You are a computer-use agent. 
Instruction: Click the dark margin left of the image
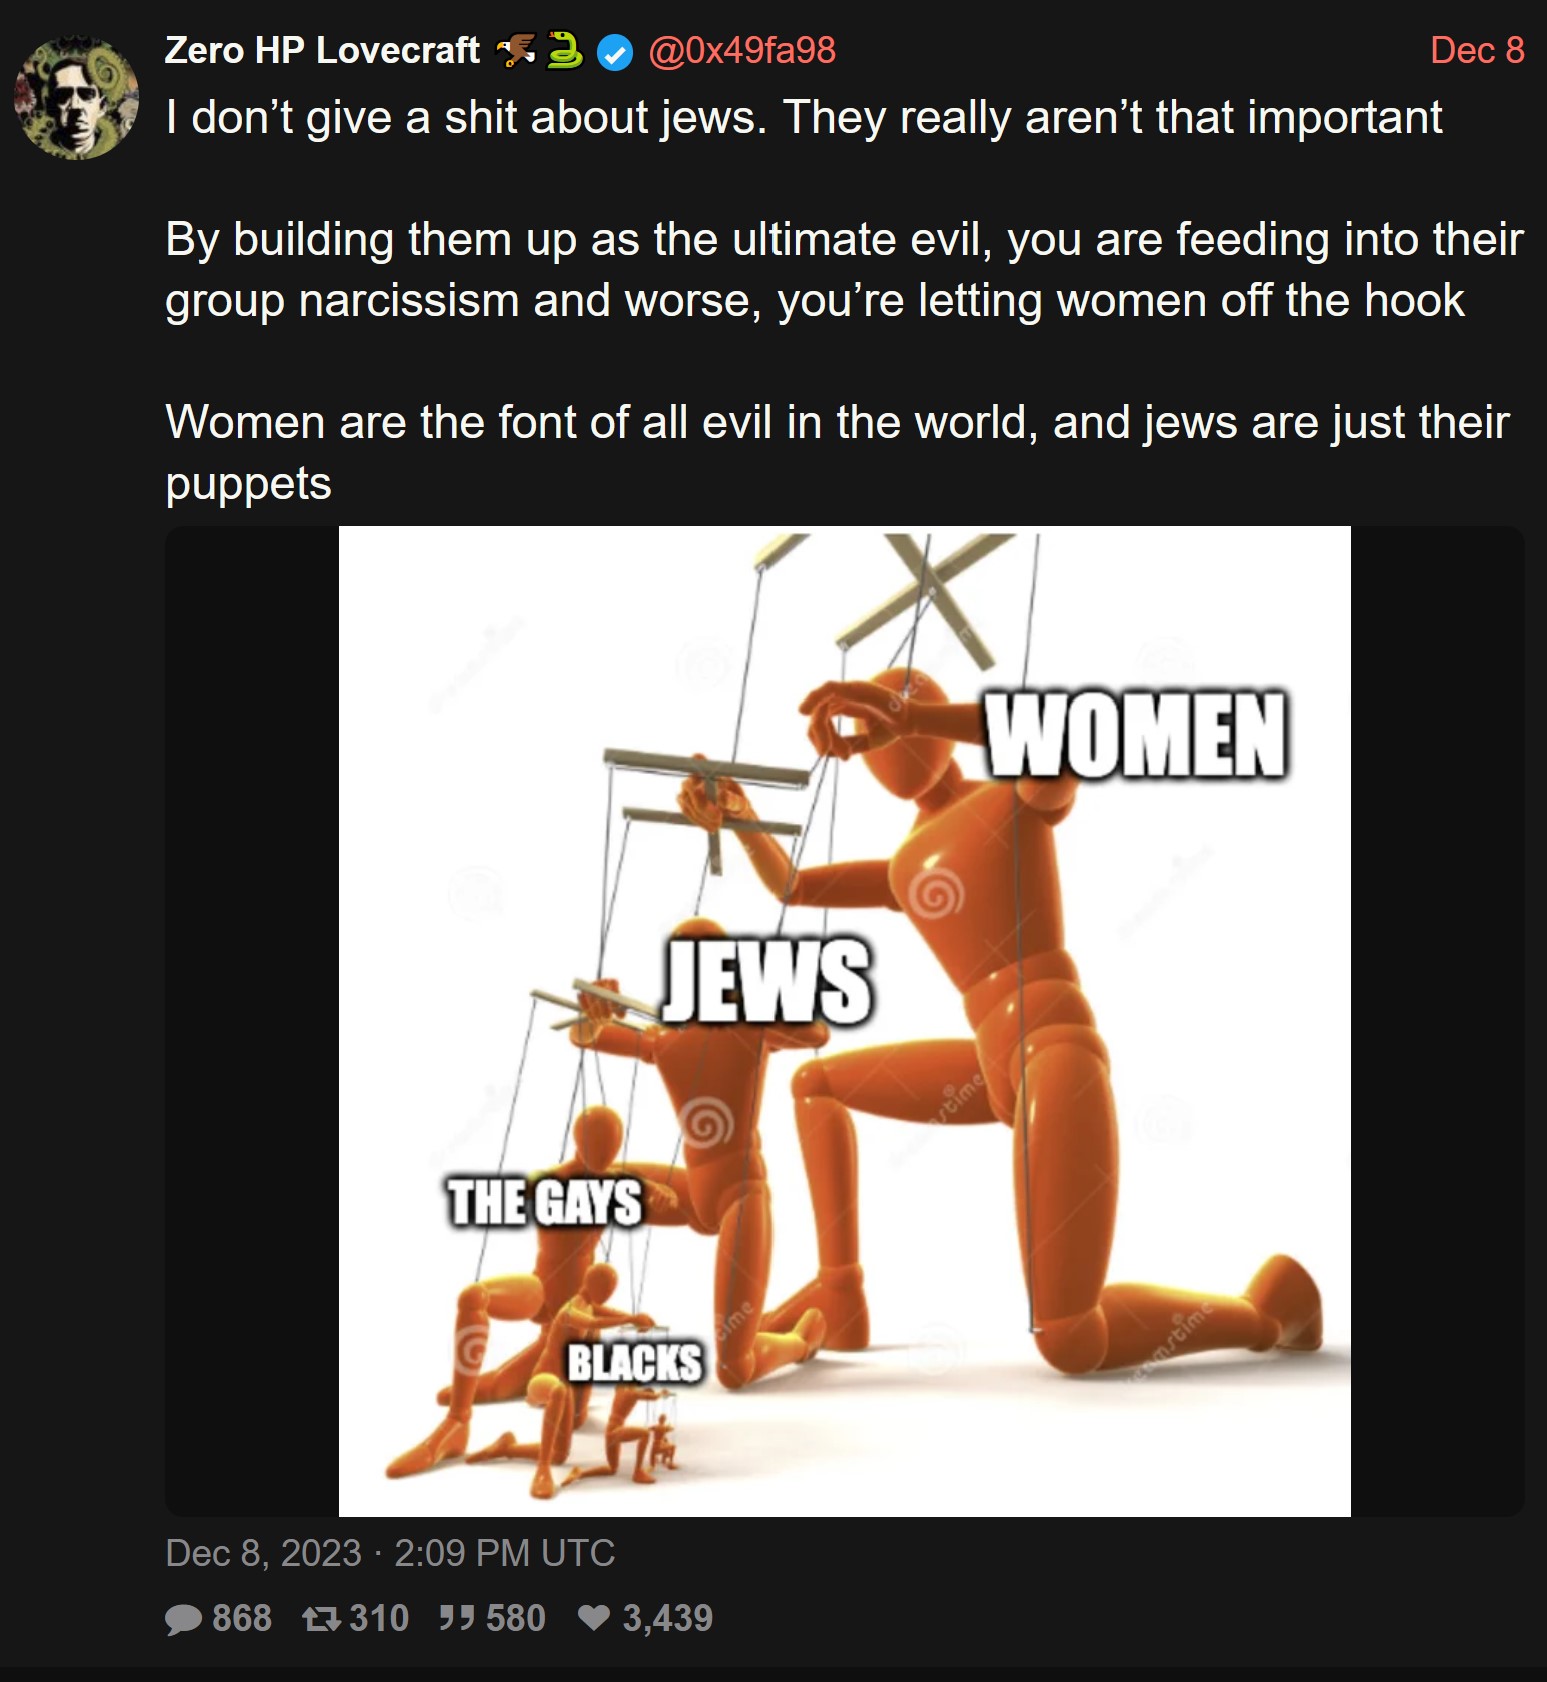pyautogui.click(x=252, y=1021)
